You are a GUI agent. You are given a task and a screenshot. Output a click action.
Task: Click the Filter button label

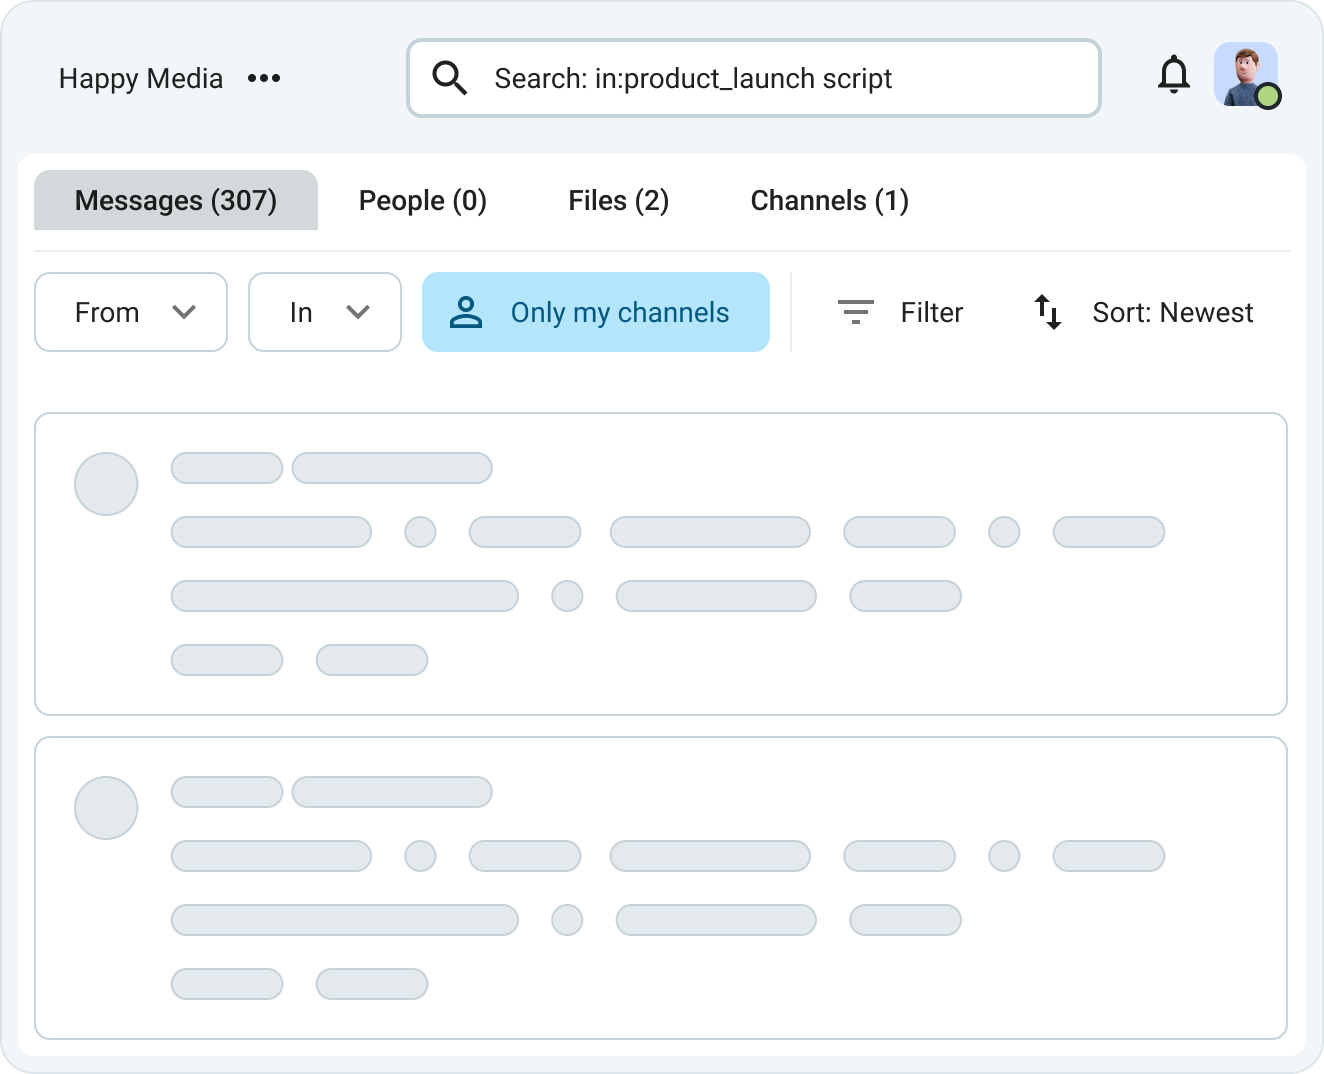(931, 312)
